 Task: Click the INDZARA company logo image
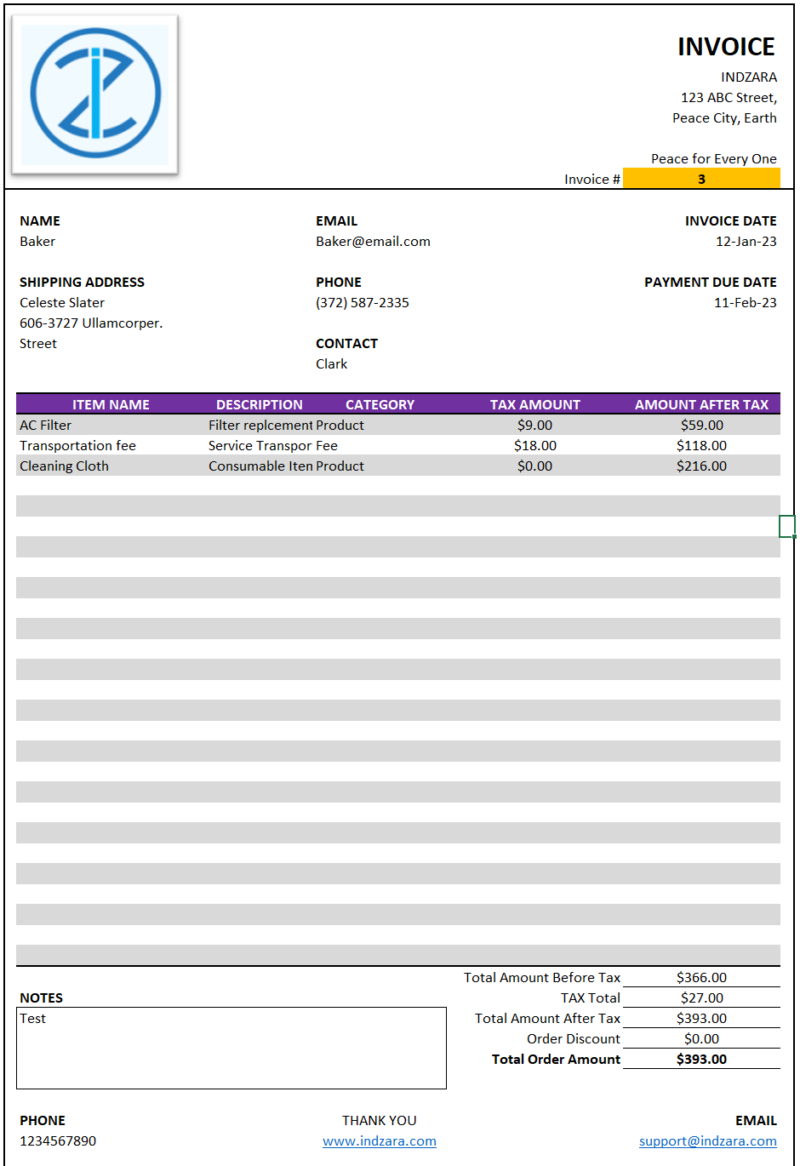[95, 90]
